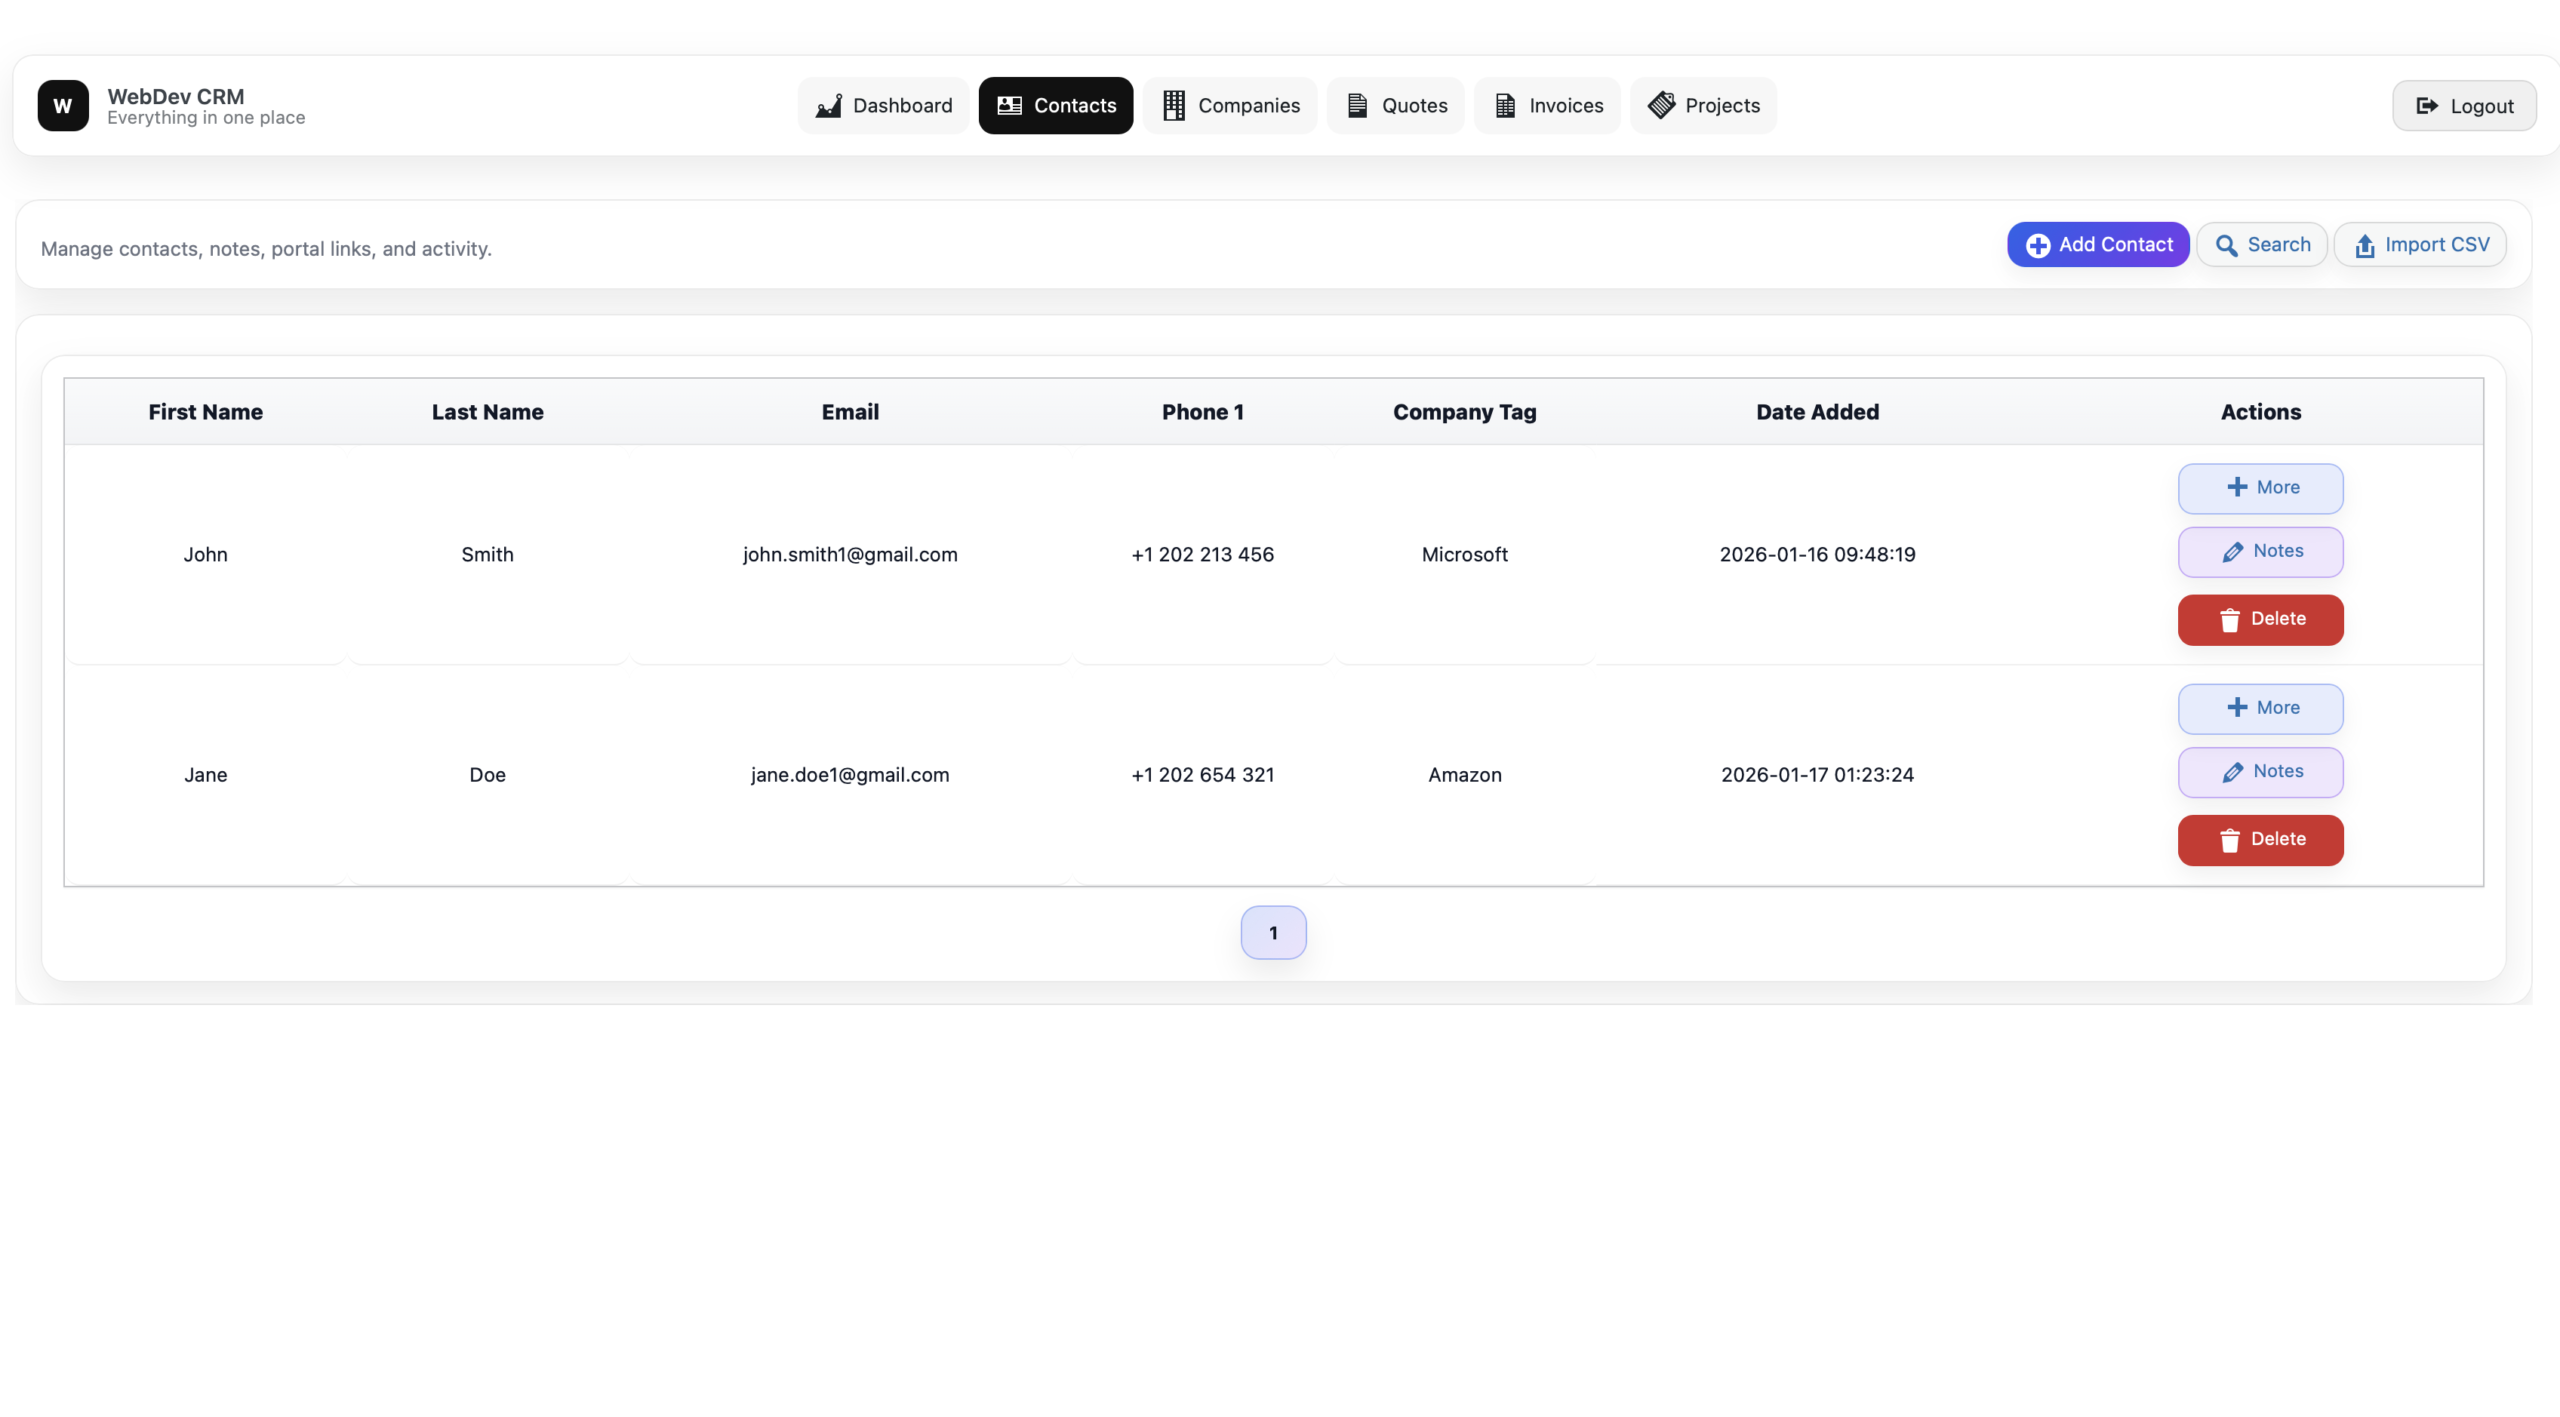Screen dimensions: 2560x1417
Task: Click the Dashboard chart icon
Action: coord(829,105)
